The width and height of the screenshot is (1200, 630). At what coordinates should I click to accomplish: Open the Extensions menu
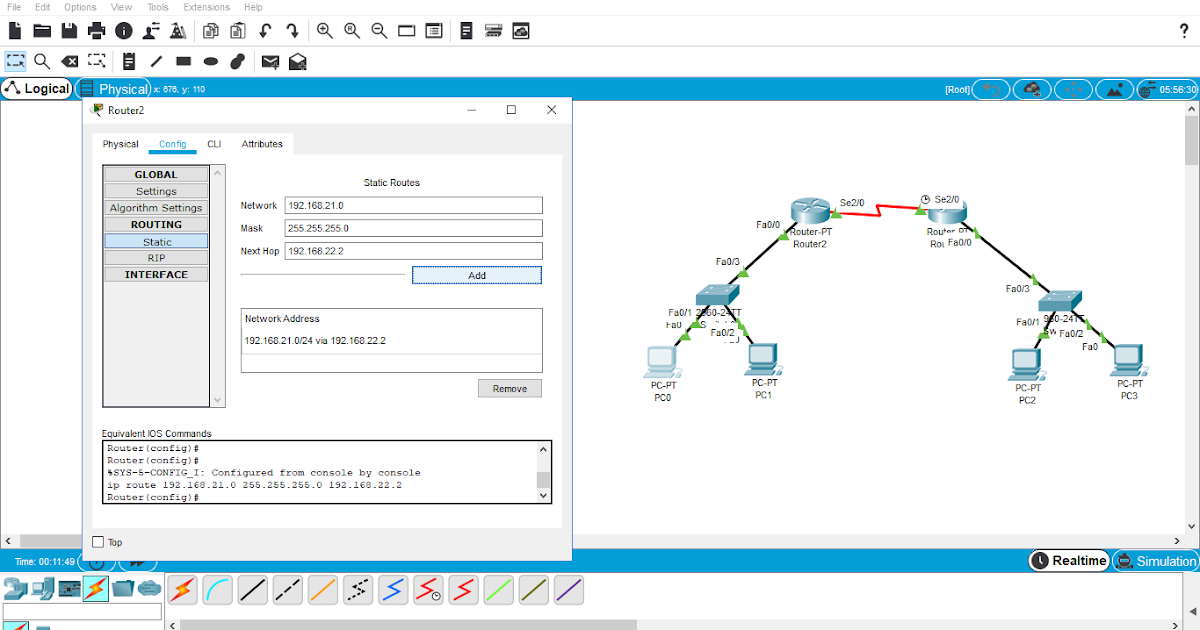click(206, 7)
